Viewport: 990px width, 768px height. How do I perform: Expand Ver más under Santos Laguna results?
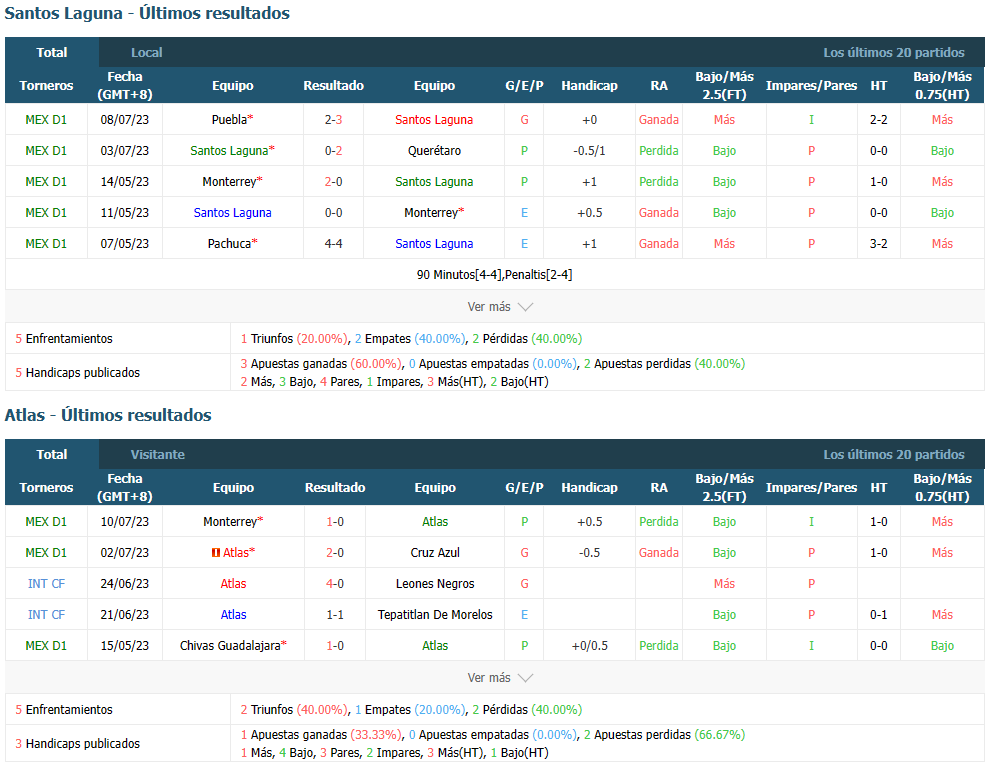[500, 307]
